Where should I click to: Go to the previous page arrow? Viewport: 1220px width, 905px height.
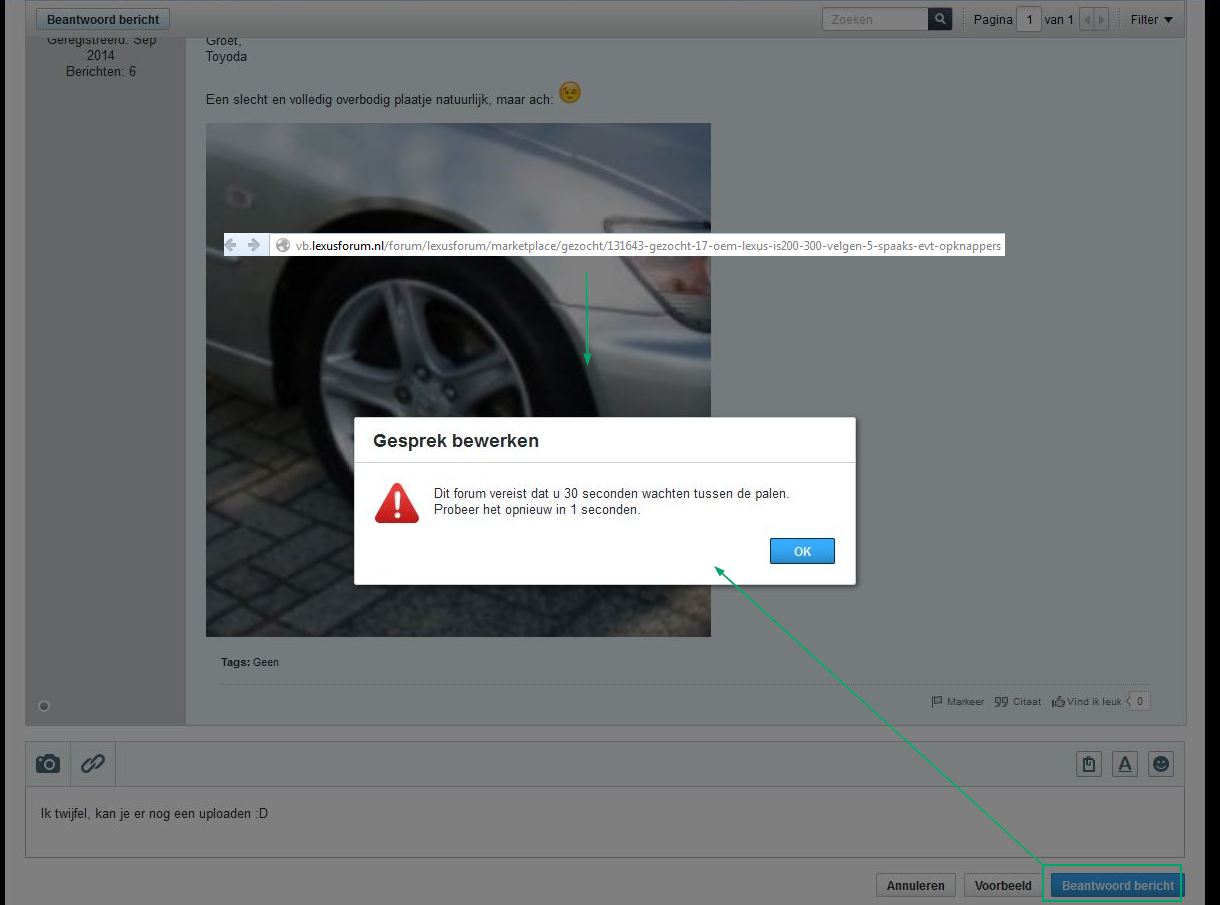coord(1088,19)
